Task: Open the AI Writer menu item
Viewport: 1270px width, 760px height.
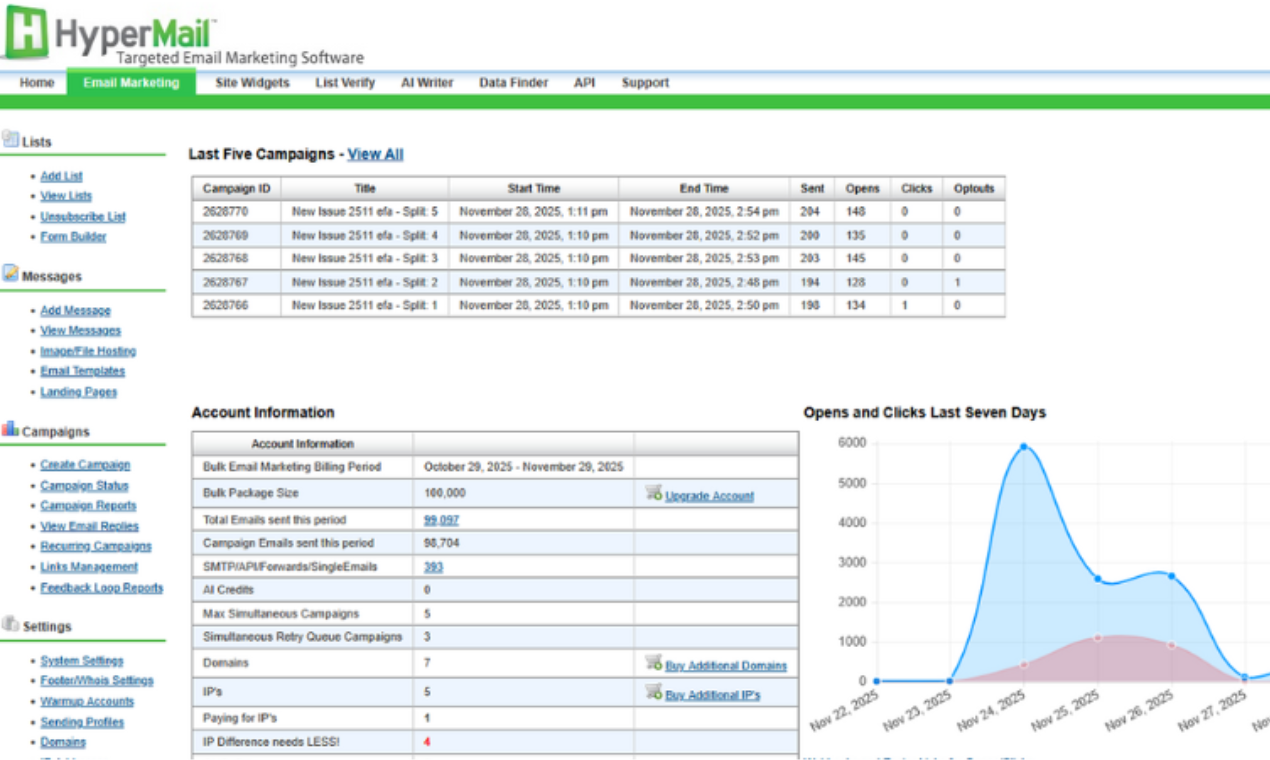Action: [x=427, y=83]
